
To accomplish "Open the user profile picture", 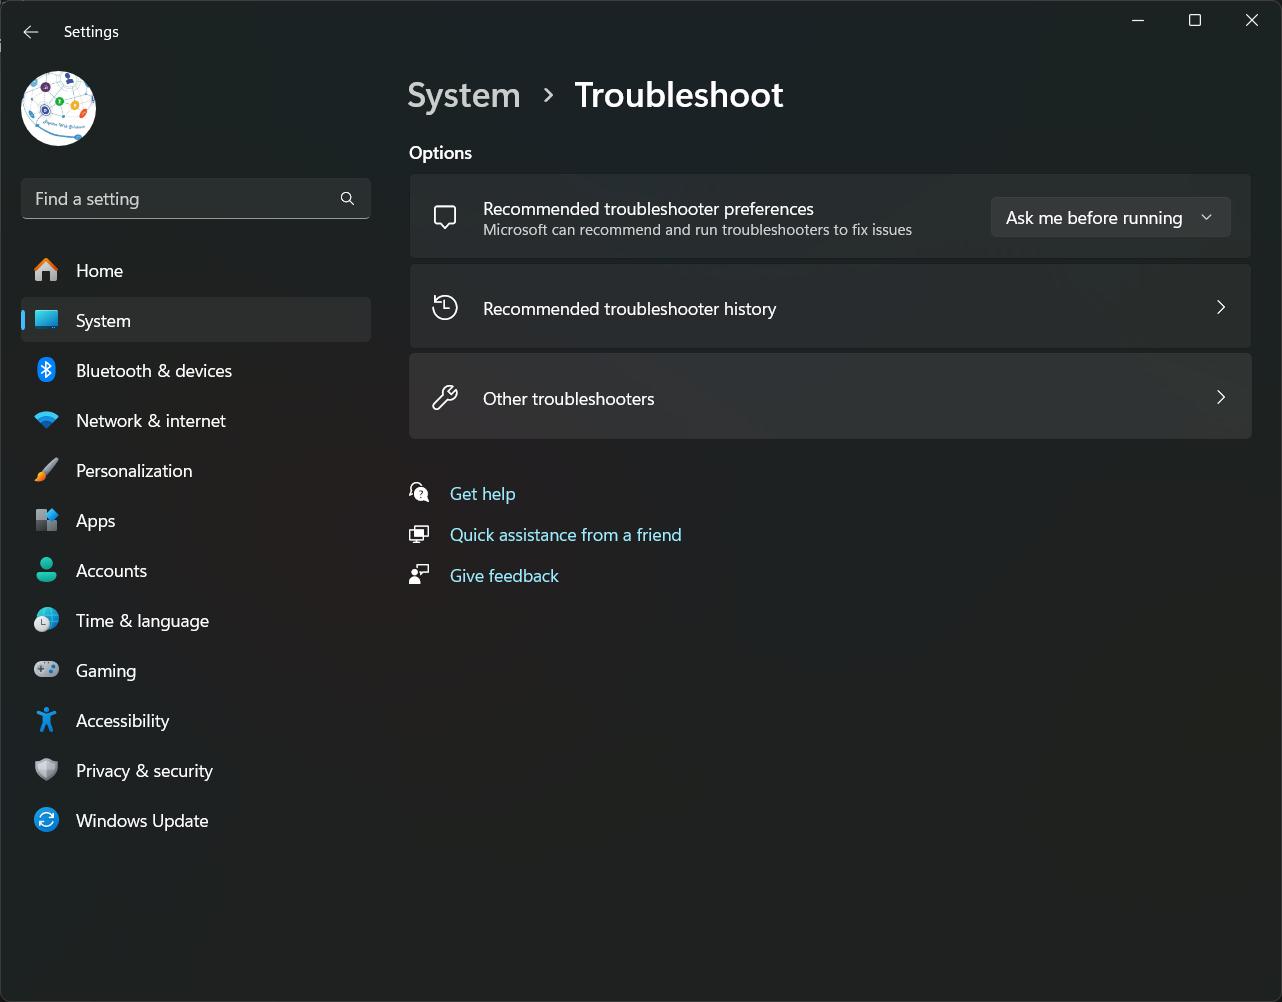I will 58,108.
